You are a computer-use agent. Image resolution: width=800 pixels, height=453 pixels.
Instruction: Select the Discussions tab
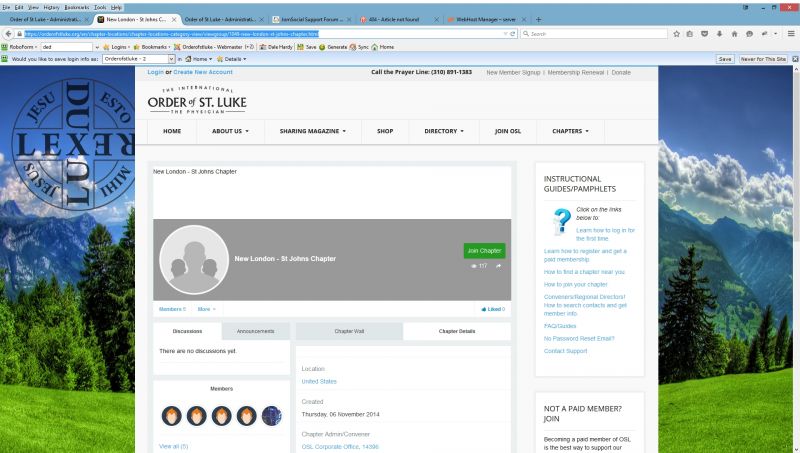coord(187,332)
